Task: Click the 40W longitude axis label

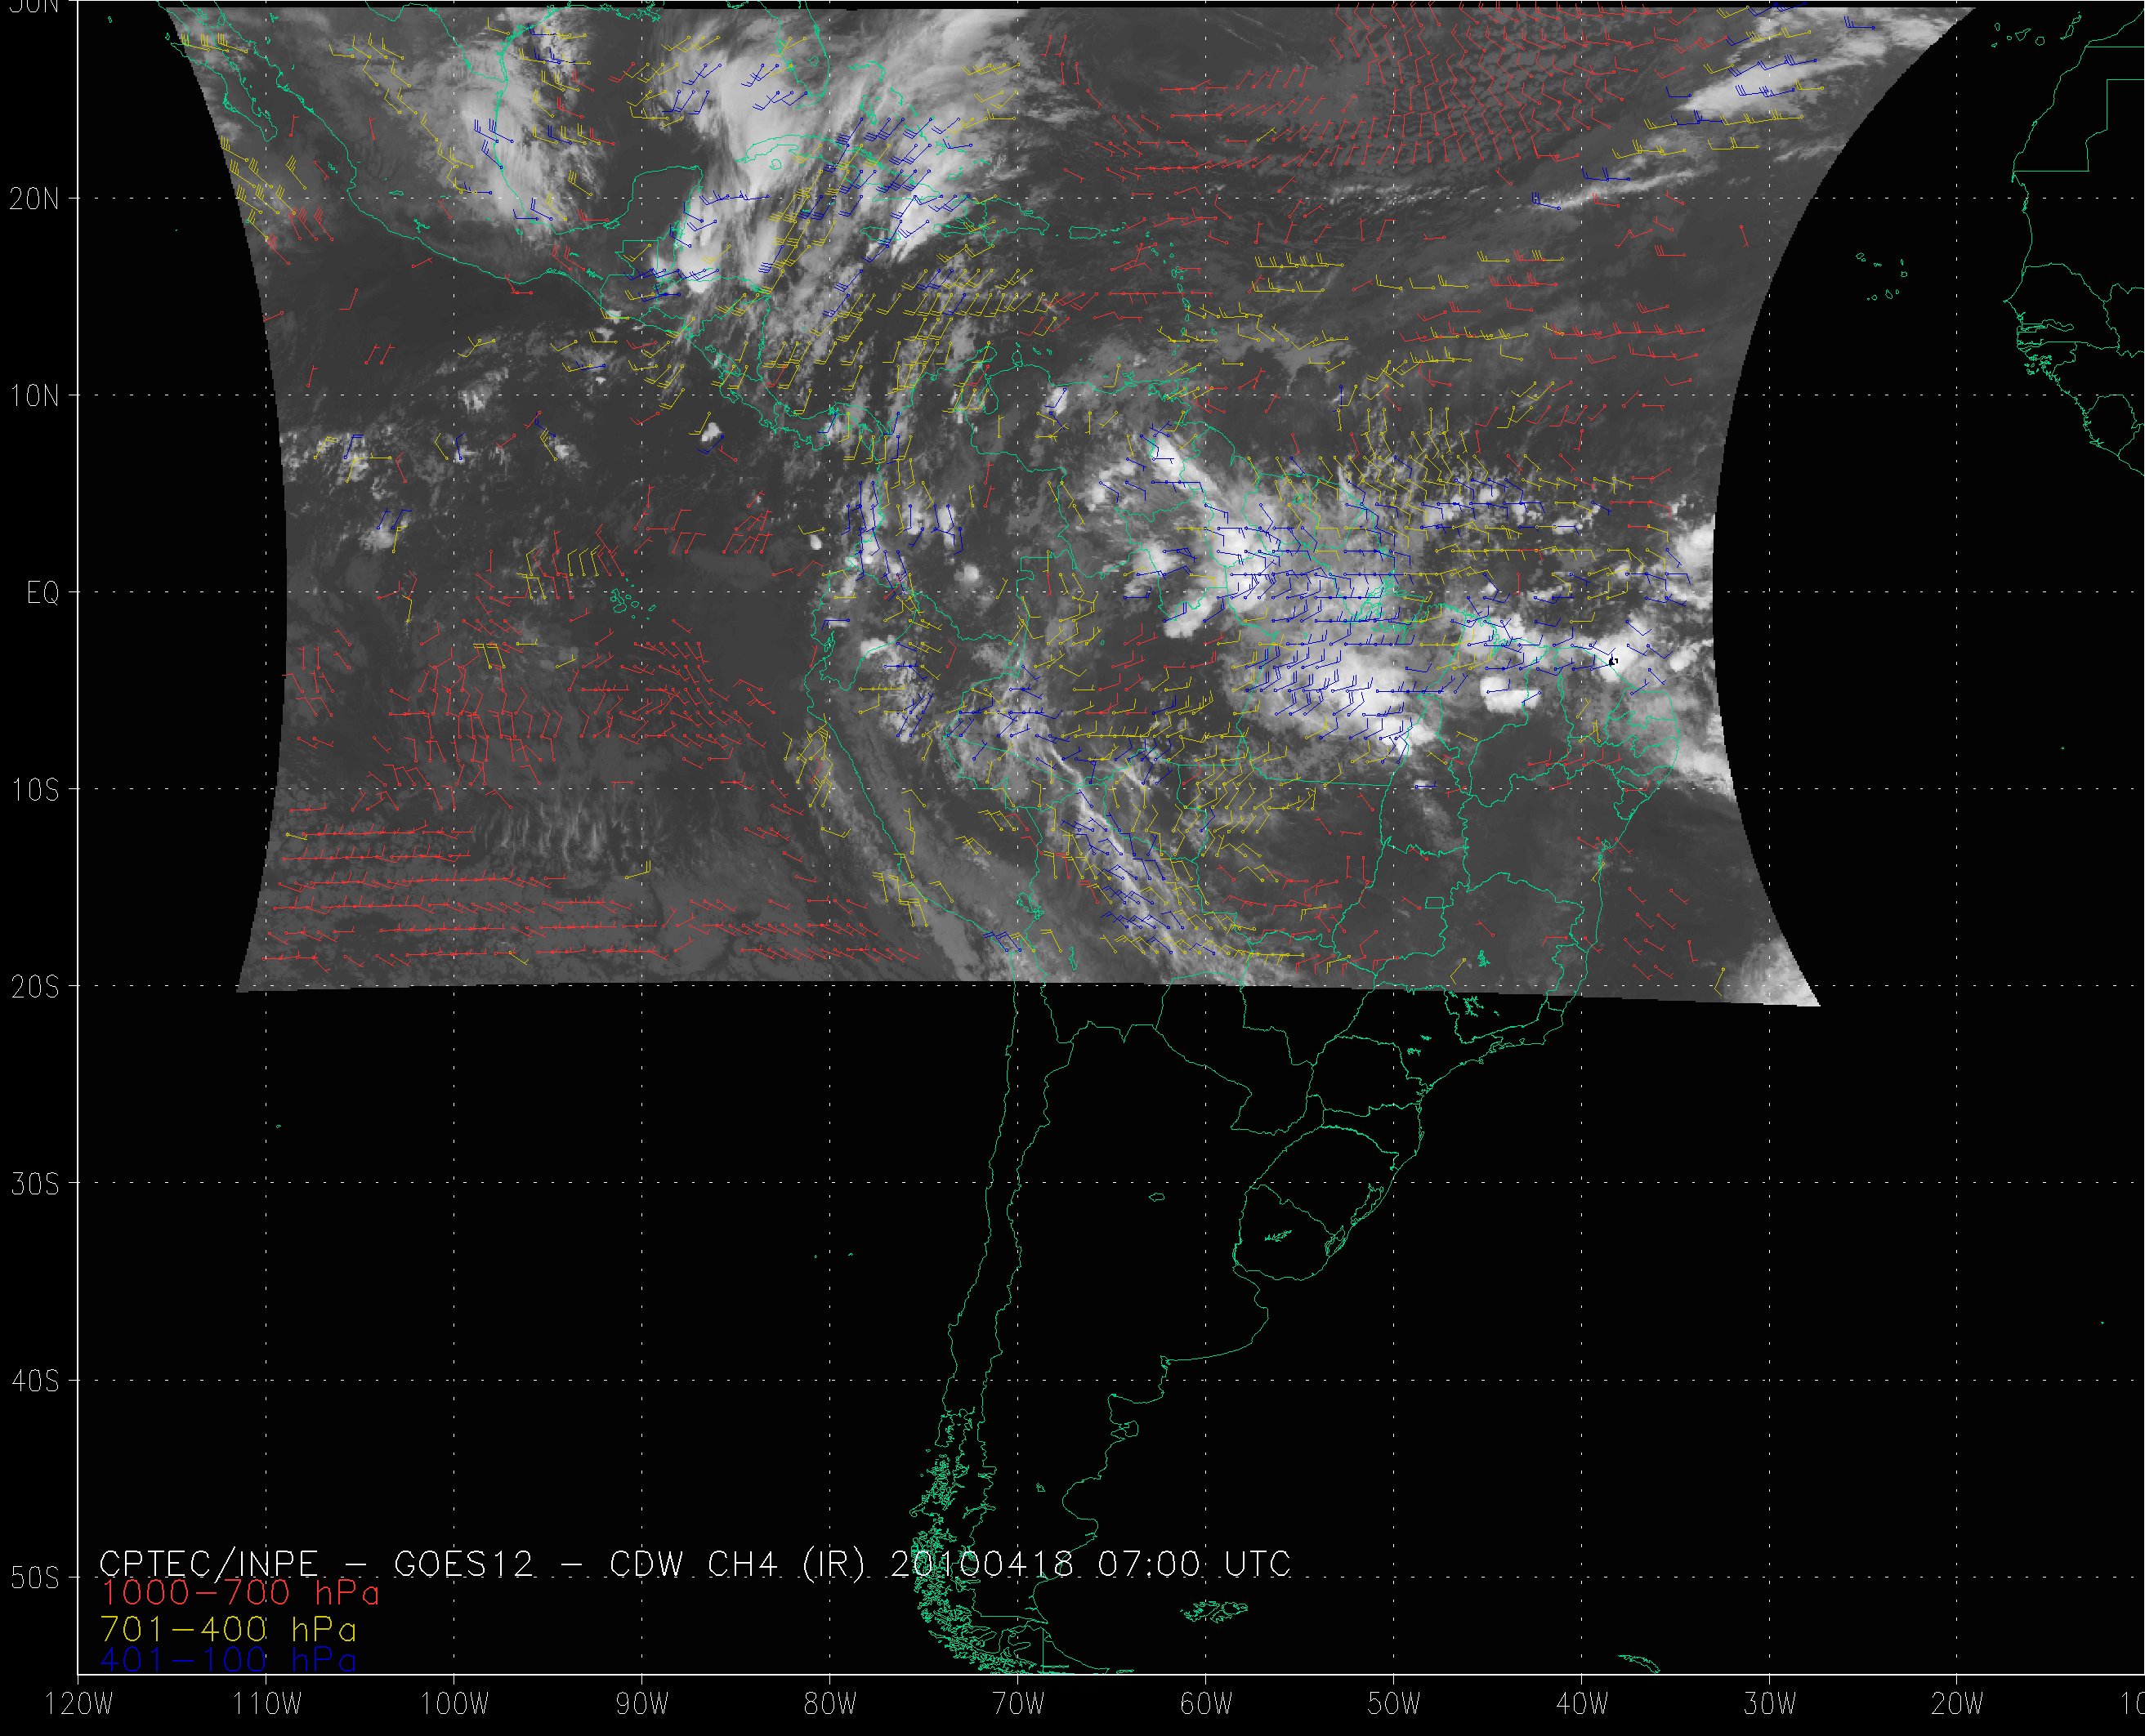Action: click(x=1582, y=1704)
